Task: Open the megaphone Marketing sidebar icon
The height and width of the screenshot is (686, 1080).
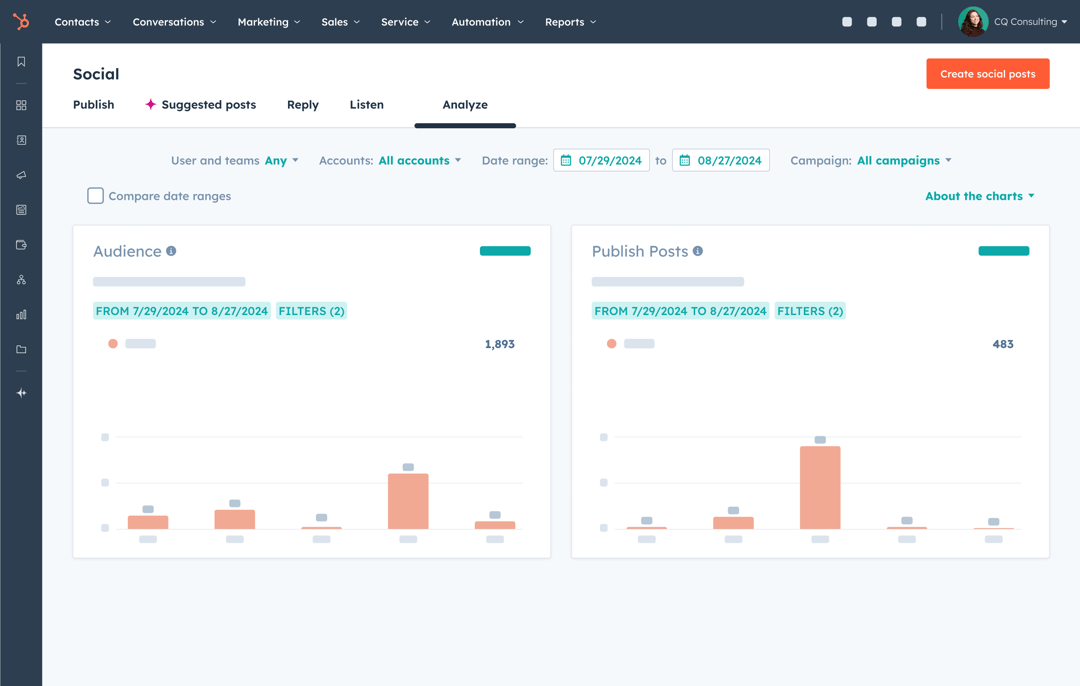Action: pos(21,175)
